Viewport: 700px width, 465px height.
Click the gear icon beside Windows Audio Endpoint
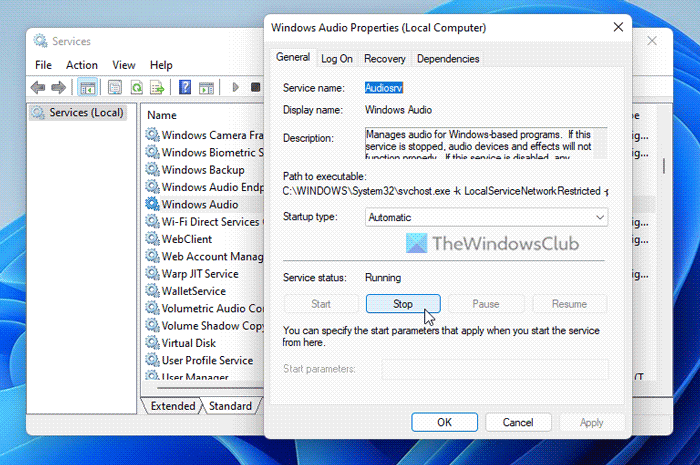click(152, 187)
